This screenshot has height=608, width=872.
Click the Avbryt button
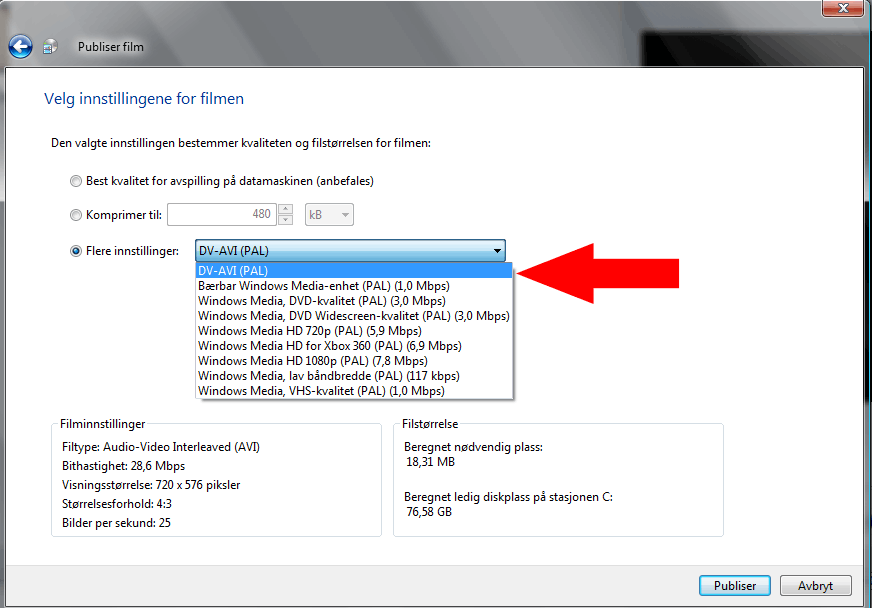point(815,586)
